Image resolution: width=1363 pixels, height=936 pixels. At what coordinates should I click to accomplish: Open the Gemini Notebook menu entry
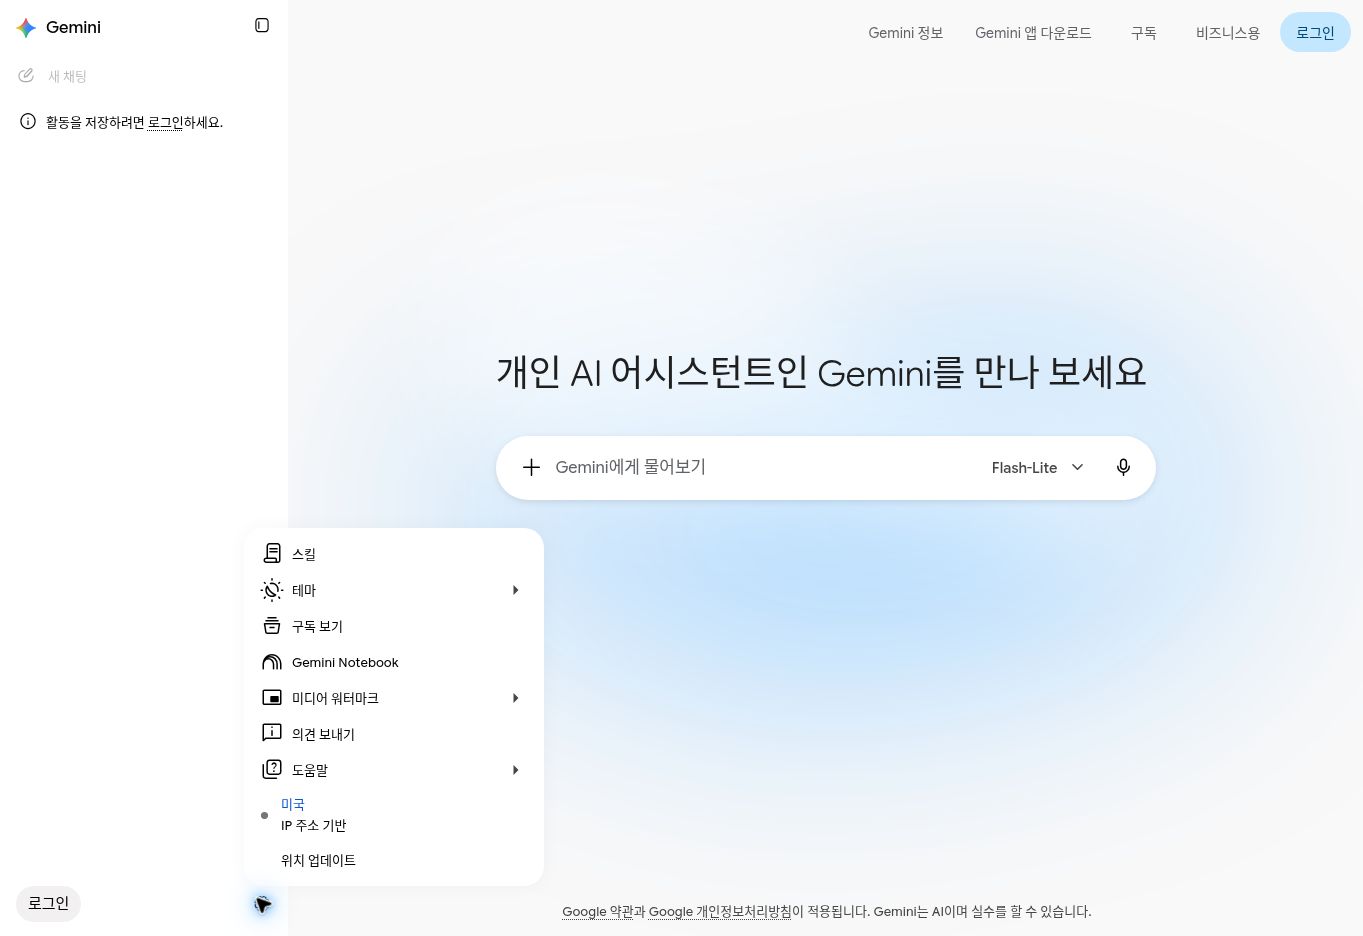pyautogui.click(x=394, y=662)
